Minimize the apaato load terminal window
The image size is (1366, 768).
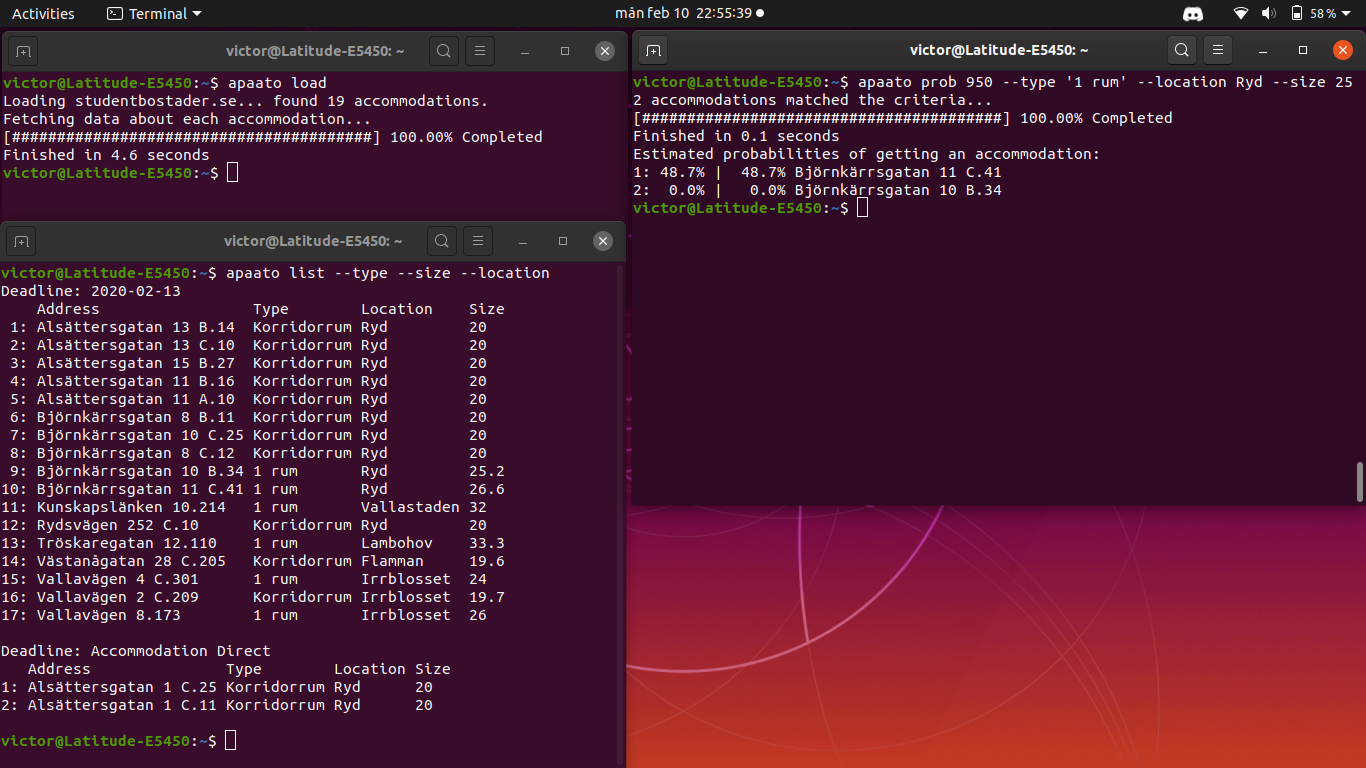click(x=523, y=51)
